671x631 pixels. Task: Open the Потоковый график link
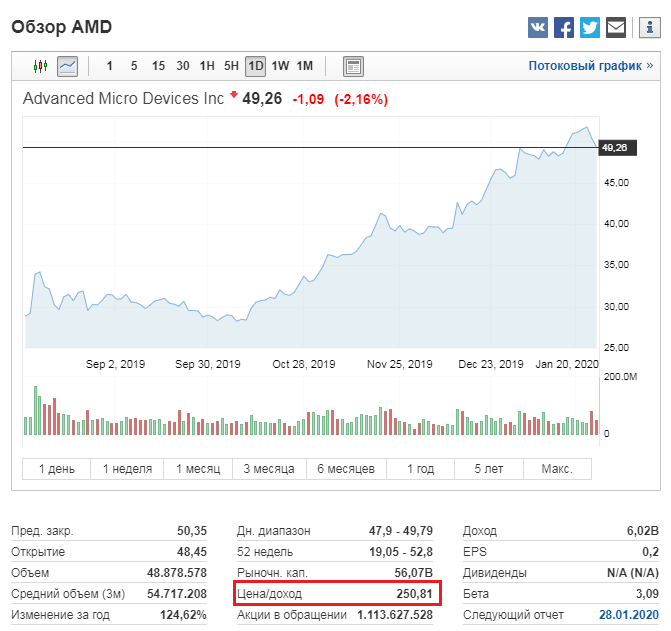pos(591,66)
